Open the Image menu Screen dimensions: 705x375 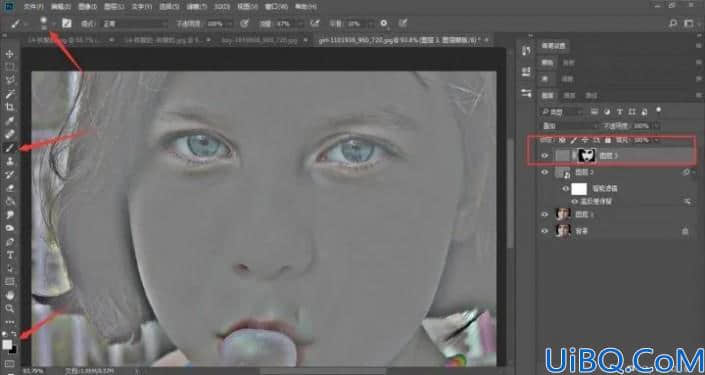(x=87, y=7)
